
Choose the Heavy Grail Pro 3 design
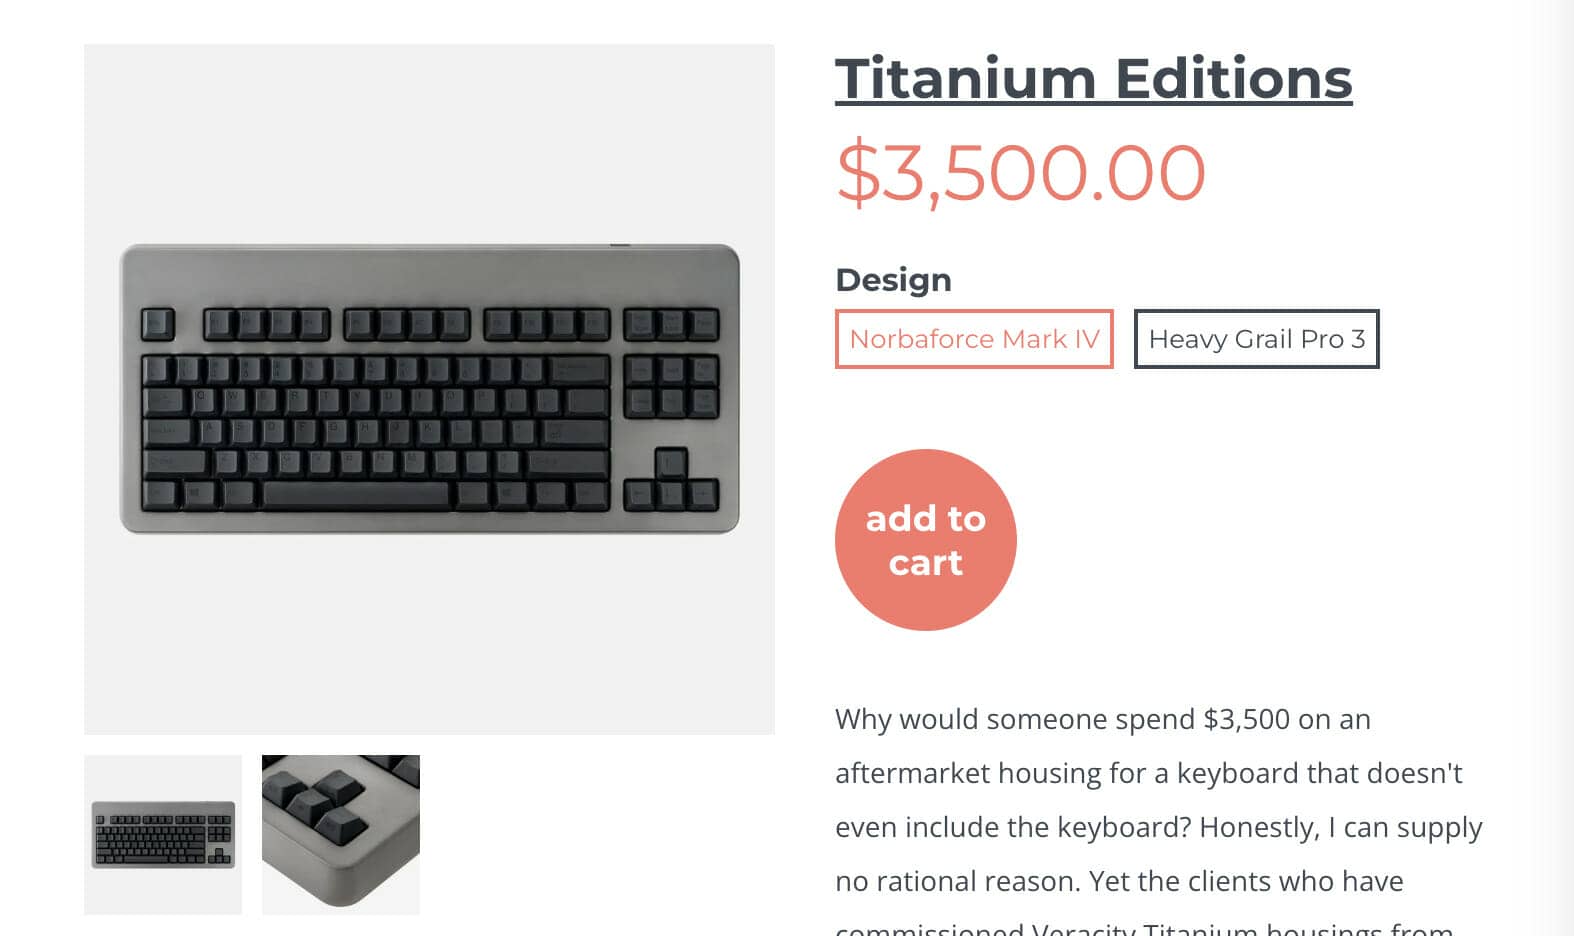point(1256,339)
